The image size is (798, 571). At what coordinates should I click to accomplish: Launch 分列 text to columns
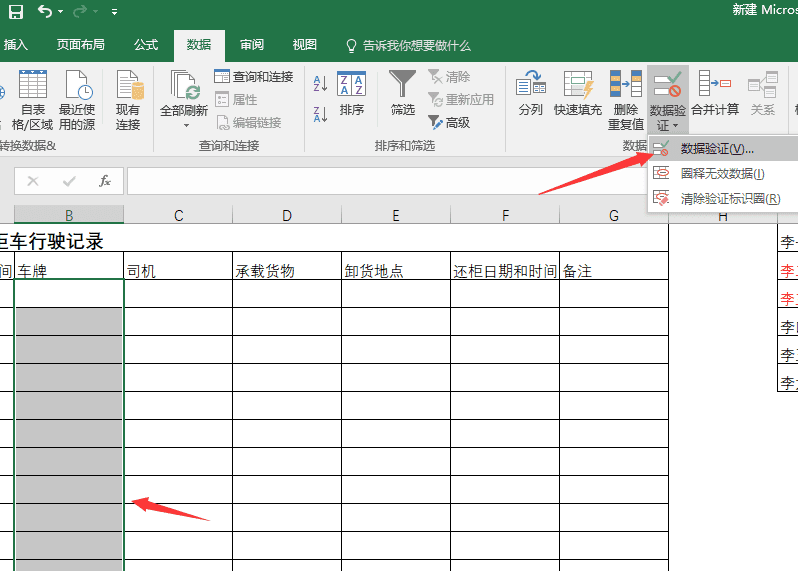pyautogui.click(x=531, y=94)
